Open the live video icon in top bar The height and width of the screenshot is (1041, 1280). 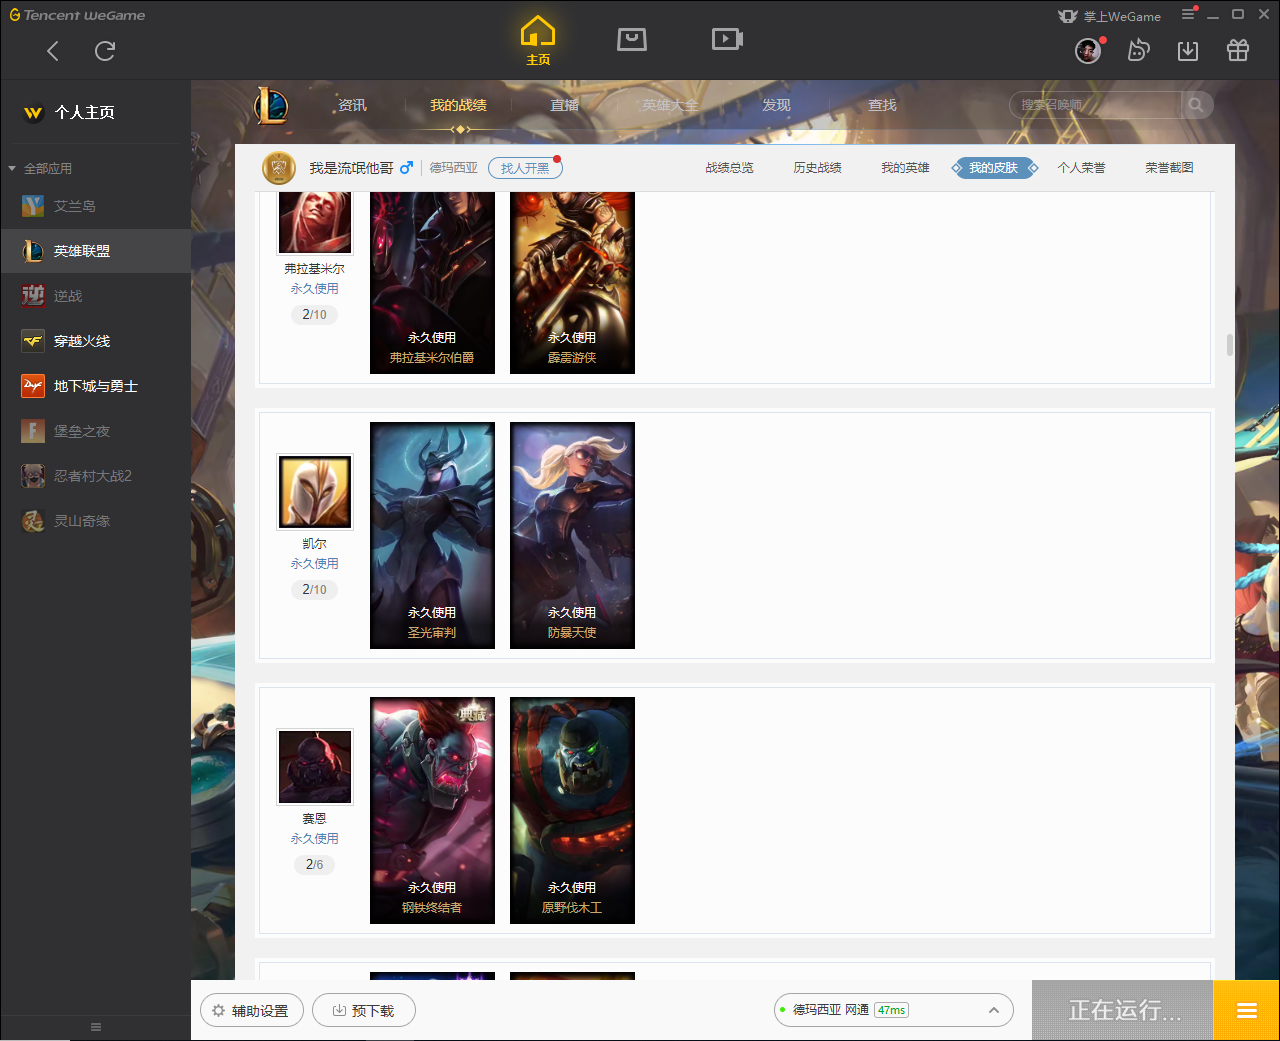pyautogui.click(x=727, y=39)
